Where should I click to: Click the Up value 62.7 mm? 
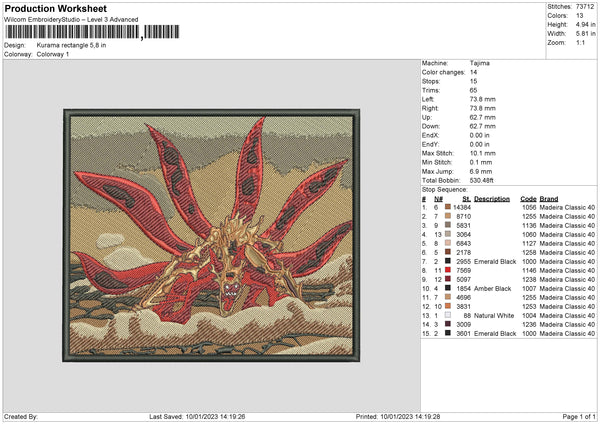point(483,117)
